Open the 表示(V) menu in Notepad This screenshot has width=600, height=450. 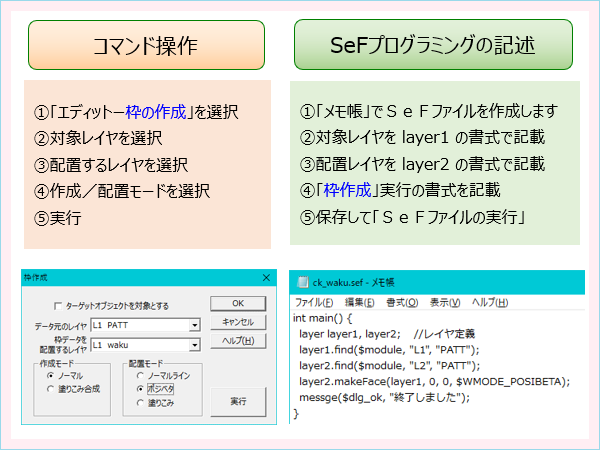(x=445, y=302)
